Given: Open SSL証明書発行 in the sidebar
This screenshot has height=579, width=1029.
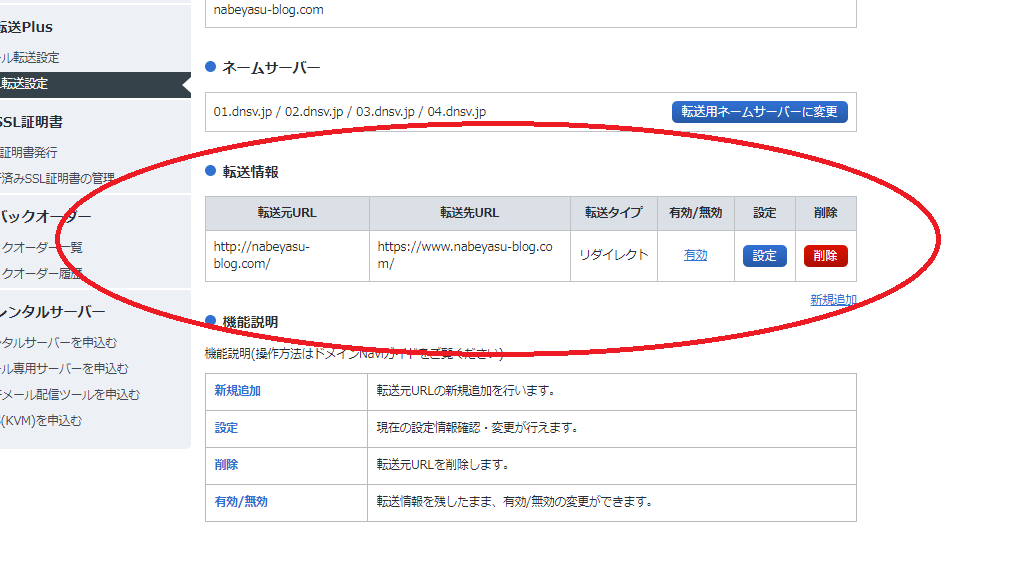Looking at the screenshot, I should 30,154.
